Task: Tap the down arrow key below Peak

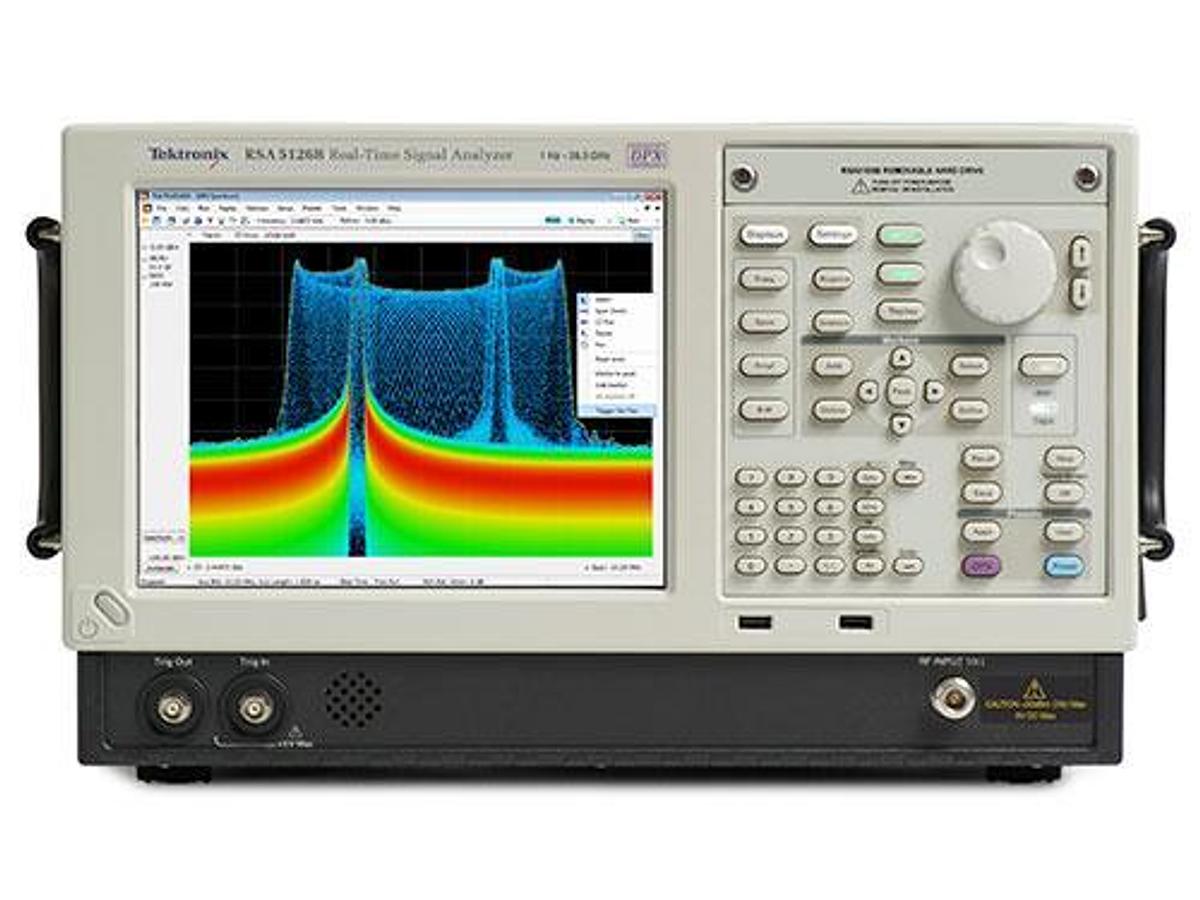Action: pyautogui.click(x=901, y=424)
